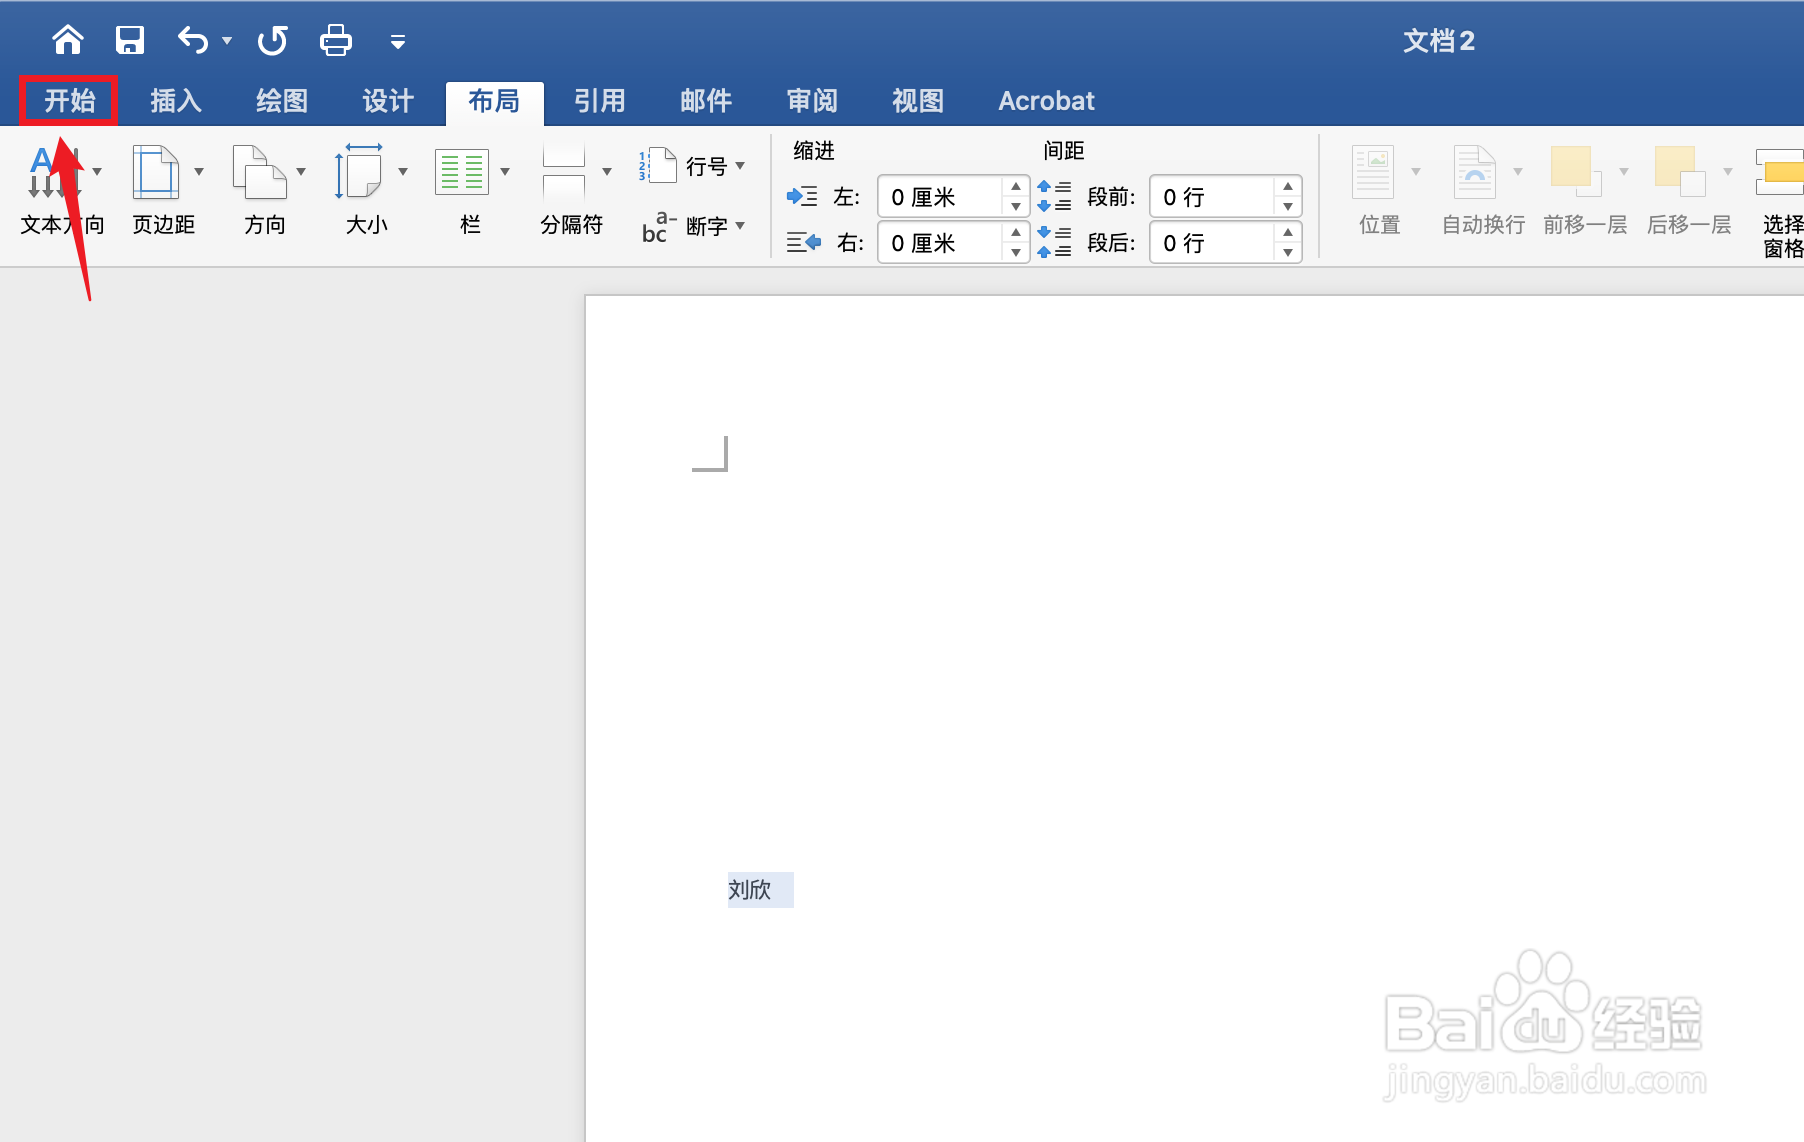Open the 行号 line numbers menu
1804x1142 pixels.
point(692,166)
